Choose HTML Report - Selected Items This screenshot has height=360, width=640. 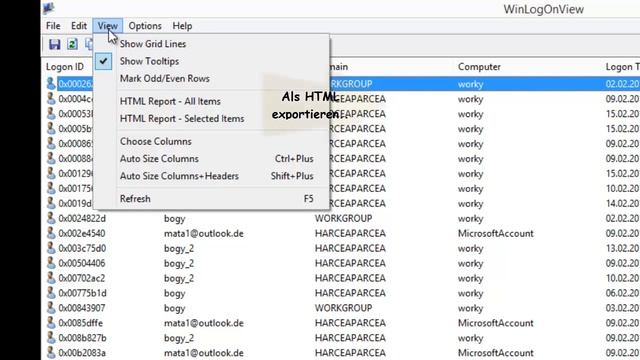tap(211, 118)
